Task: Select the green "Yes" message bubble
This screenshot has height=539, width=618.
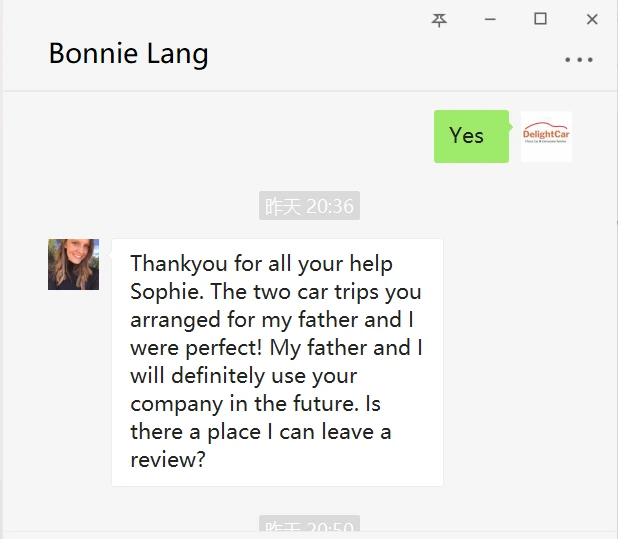Action: [471, 136]
